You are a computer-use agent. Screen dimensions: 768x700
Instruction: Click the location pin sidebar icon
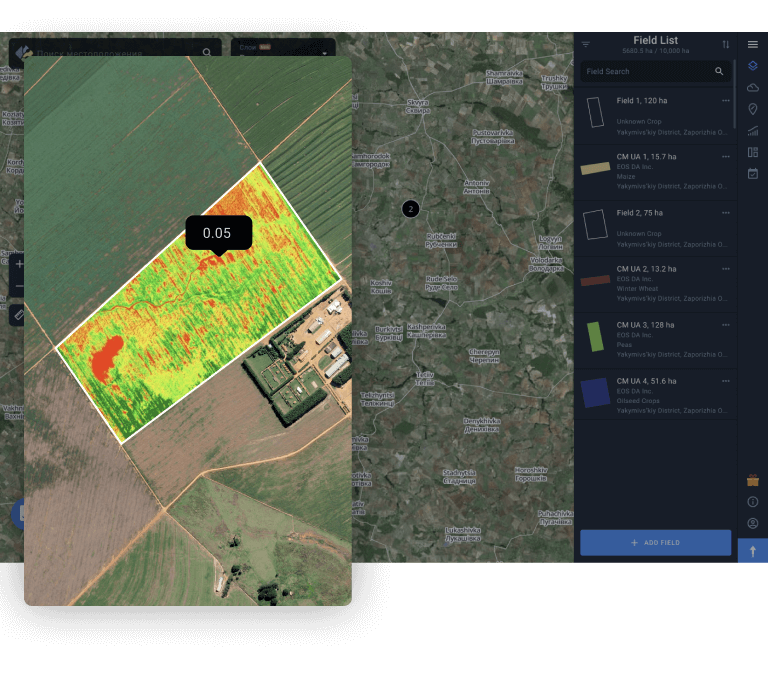coord(753,109)
